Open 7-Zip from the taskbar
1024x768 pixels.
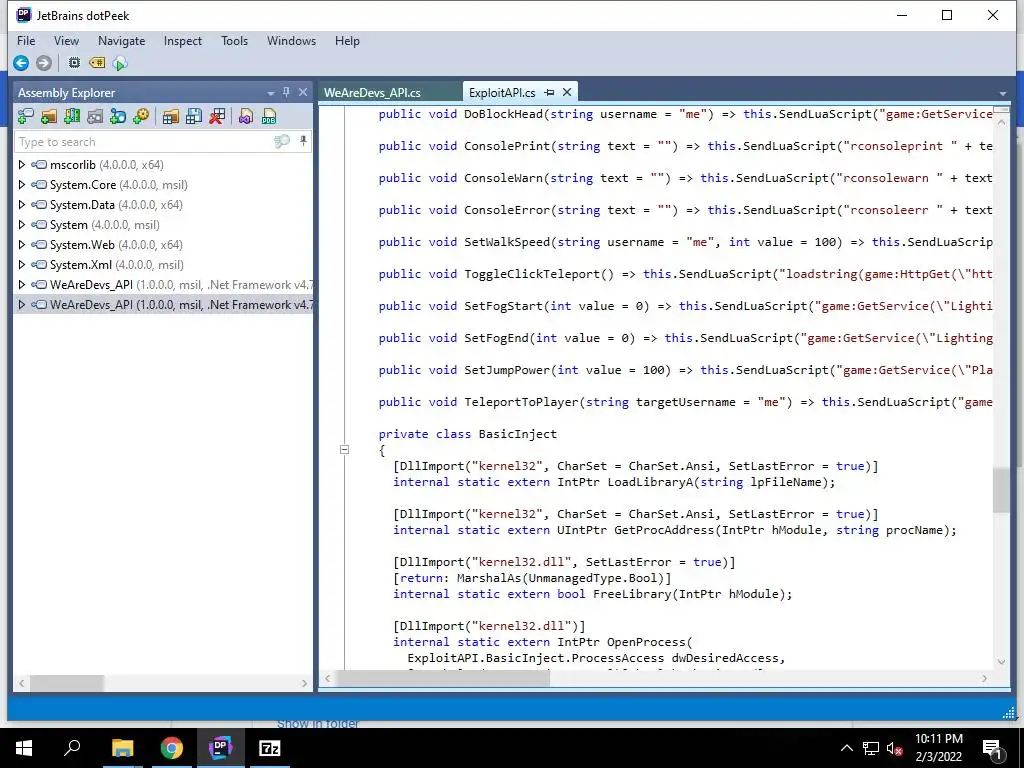[x=270, y=748]
